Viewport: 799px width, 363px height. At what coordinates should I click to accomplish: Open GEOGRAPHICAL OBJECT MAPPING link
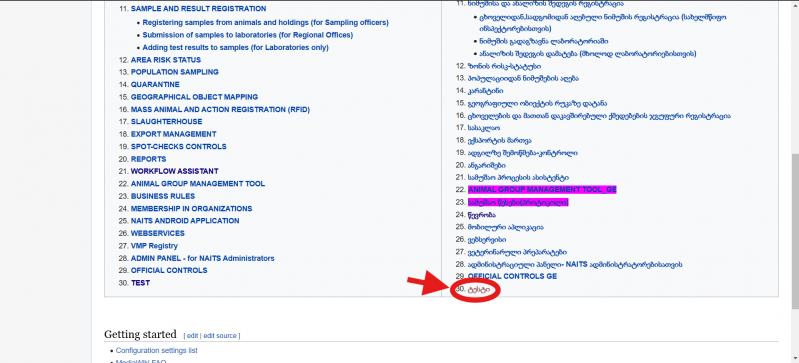pos(194,97)
